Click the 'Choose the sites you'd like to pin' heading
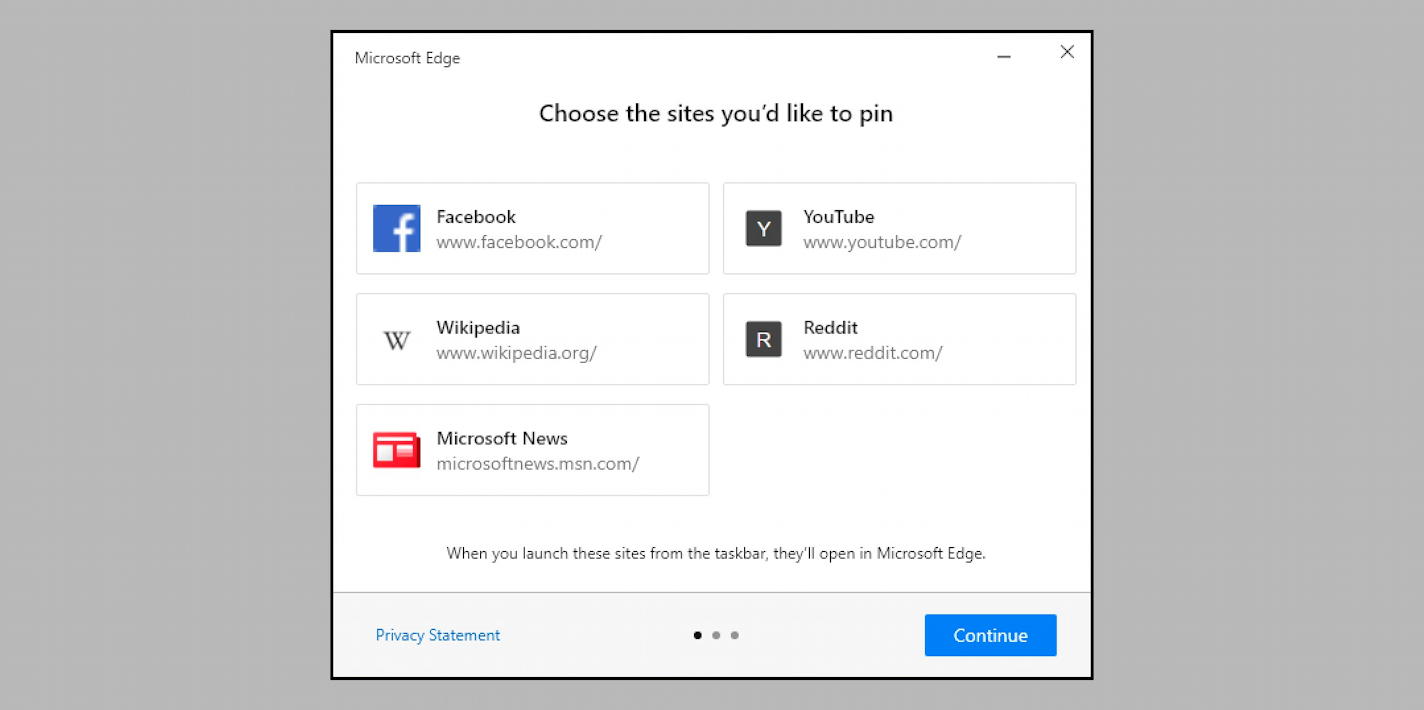Viewport: 1424px width, 710px height. pyautogui.click(x=716, y=114)
